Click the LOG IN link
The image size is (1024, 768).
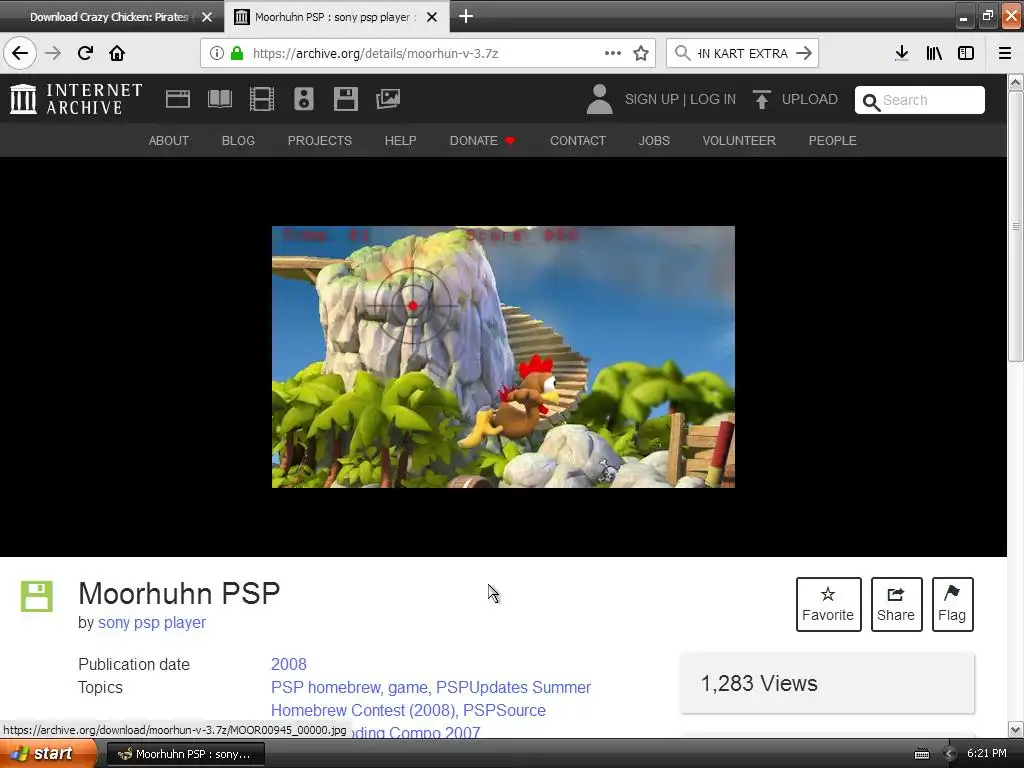click(x=713, y=99)
